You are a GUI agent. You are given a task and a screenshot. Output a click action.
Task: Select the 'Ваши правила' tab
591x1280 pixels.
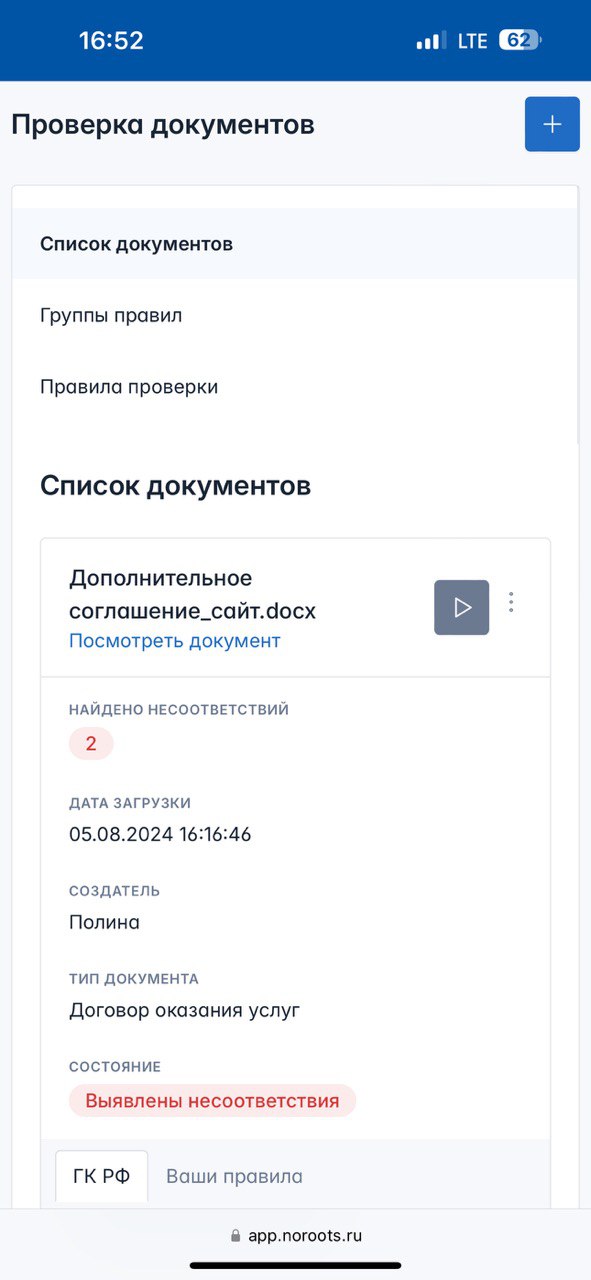point(234,1176)
